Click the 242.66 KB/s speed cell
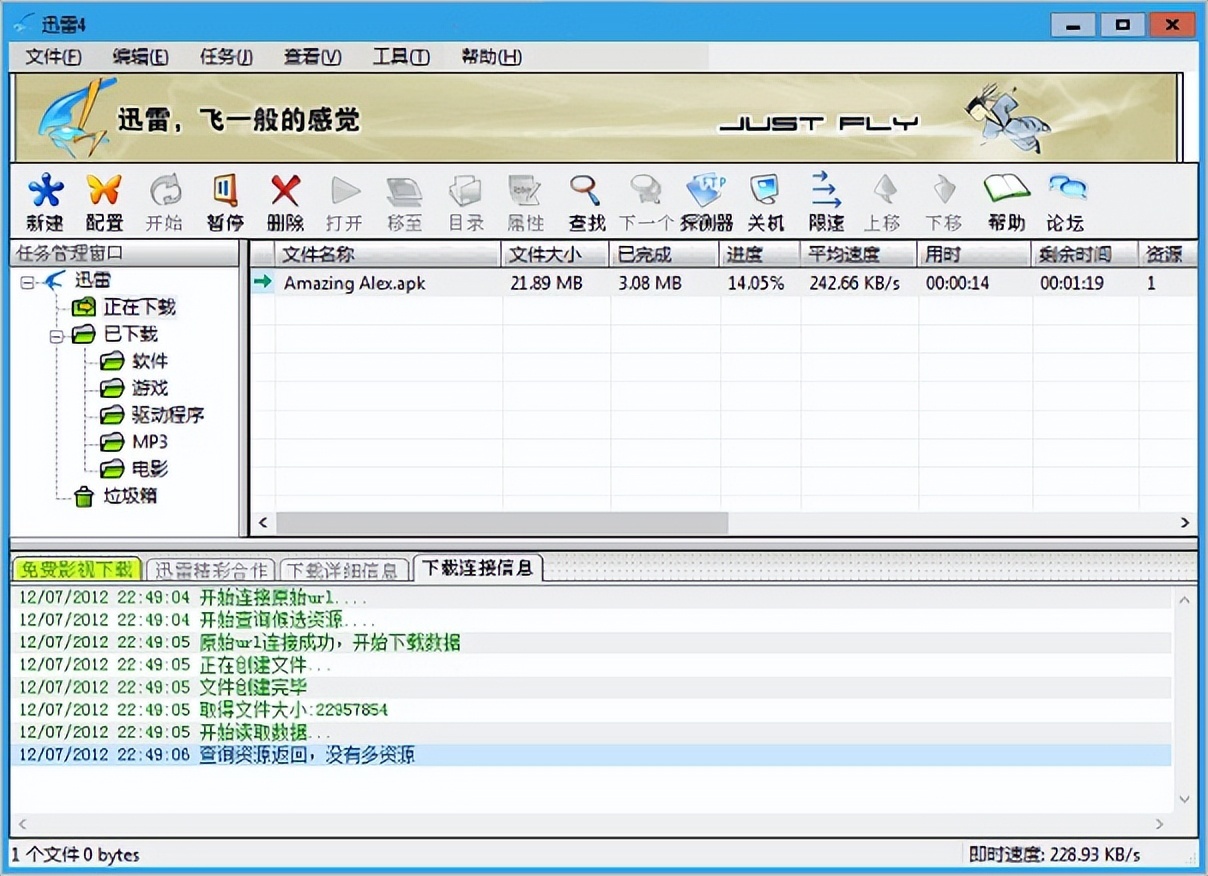This screenshot has height=876, width=1208. click(854, 283)
